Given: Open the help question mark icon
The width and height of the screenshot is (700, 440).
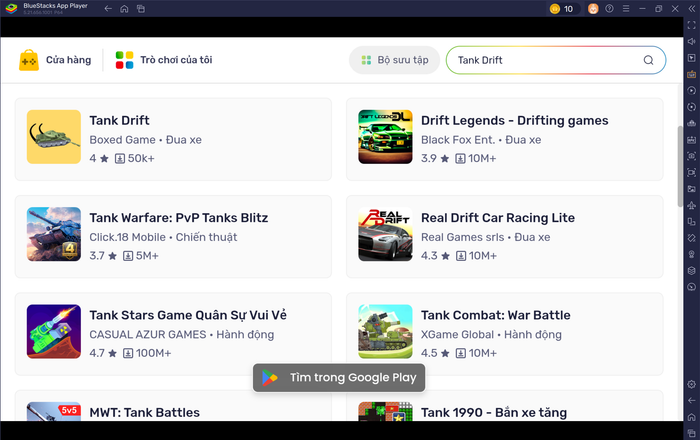Looking at the screenshot, I should pyautogui.click(x=609, y=8).
